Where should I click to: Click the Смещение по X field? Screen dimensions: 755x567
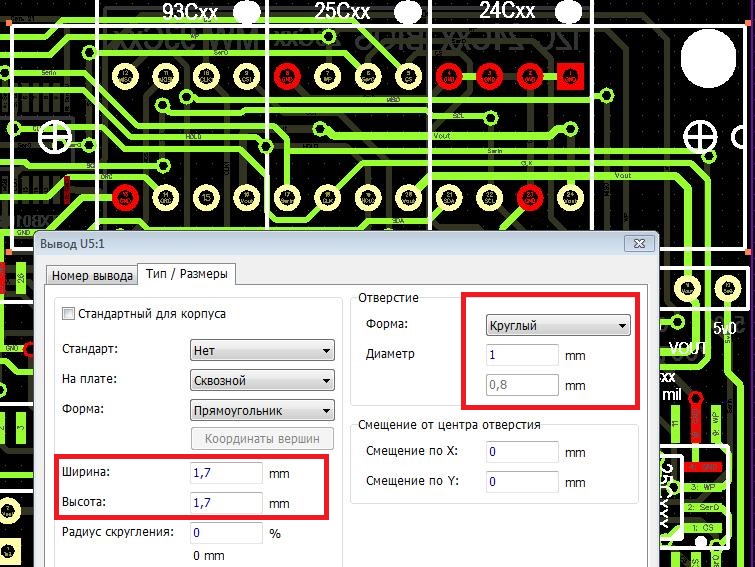[521, 452]
